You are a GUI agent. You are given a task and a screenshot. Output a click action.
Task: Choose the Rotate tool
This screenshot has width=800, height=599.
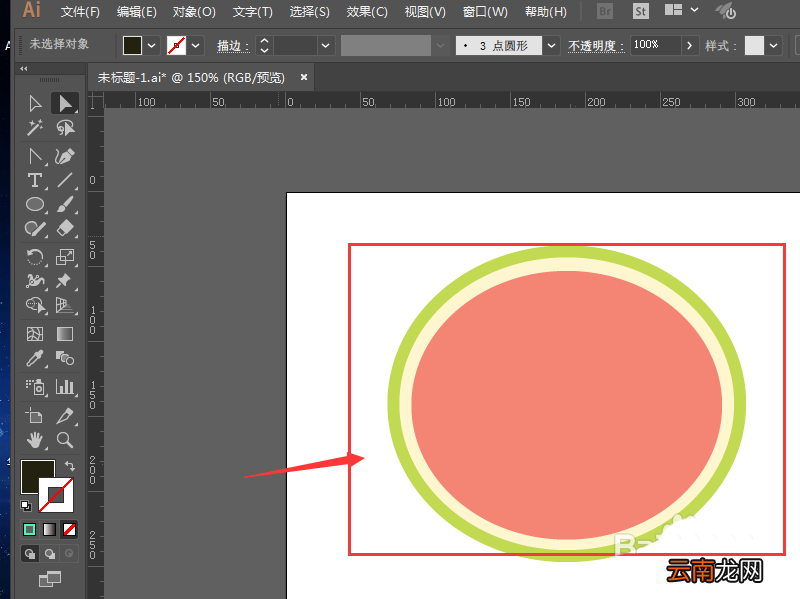pyautogui.click(x=35, y=257)
